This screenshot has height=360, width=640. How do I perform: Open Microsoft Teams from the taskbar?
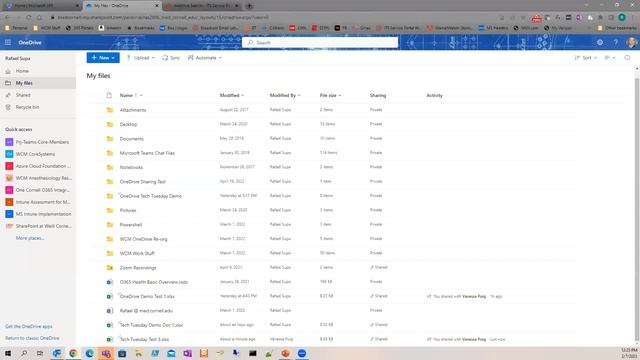coord(106,353)
